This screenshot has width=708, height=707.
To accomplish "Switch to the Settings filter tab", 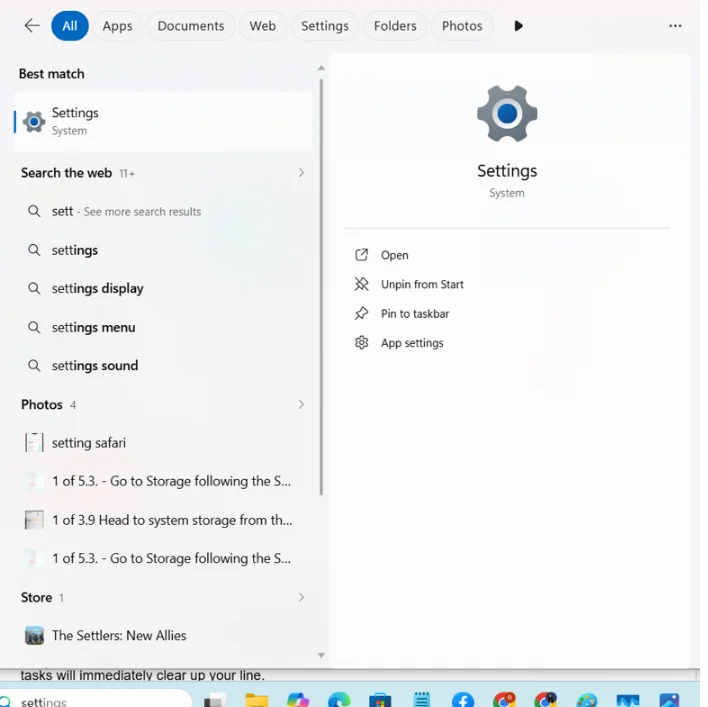I will pyautogui.click(x=325, y=26).
